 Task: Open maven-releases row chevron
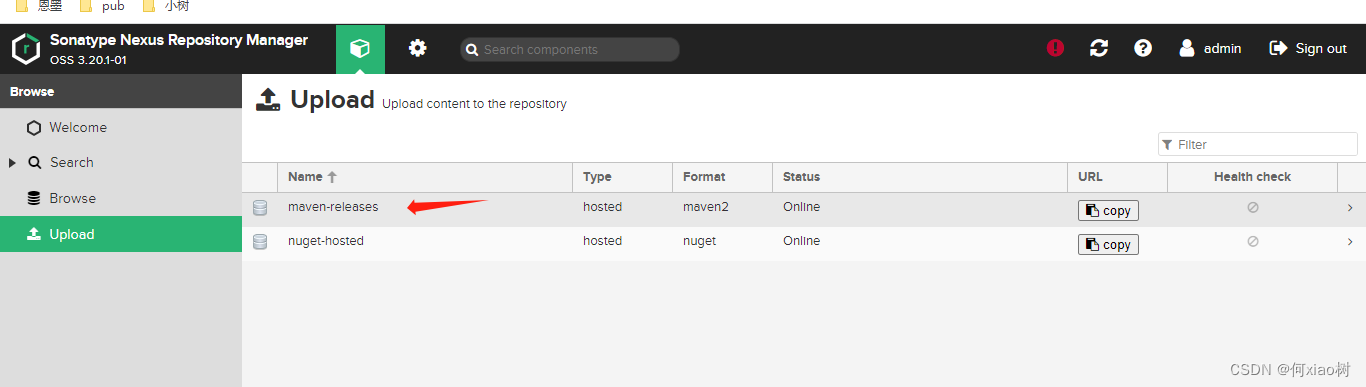click(x=1350, y=208)
